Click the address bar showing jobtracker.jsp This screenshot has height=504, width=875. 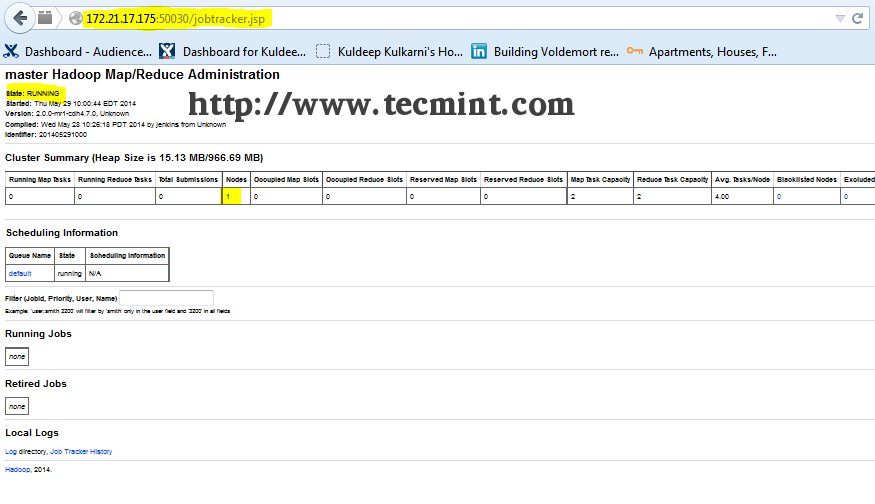(x=452, y=18)
